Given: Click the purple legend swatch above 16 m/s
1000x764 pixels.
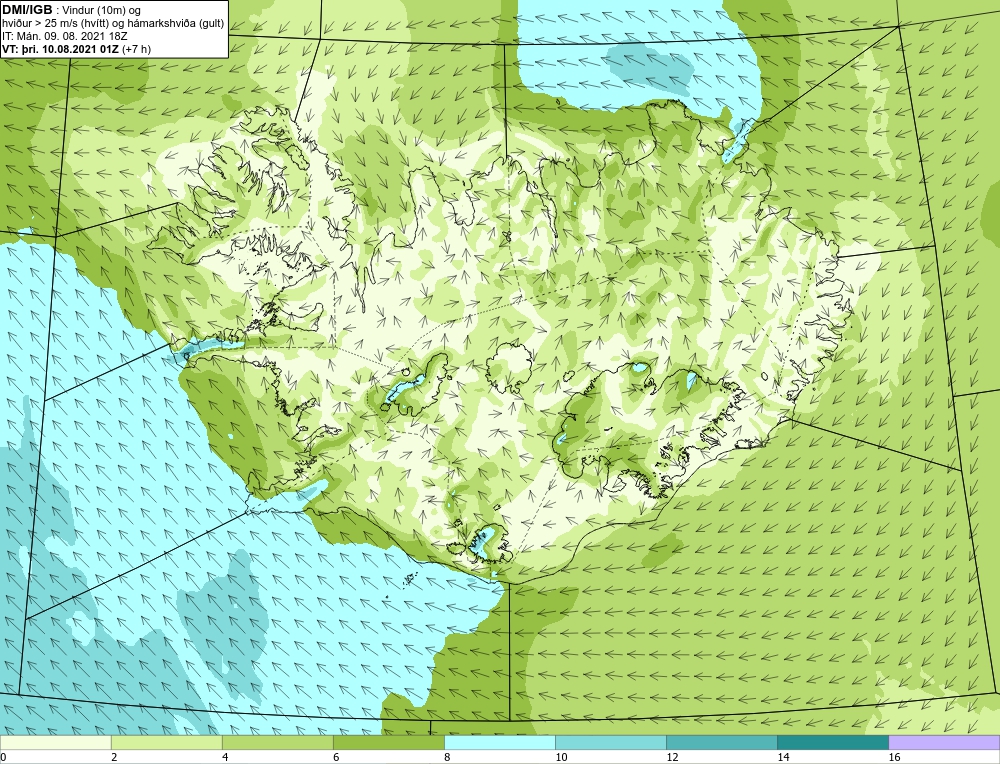Looking at the screenshot, I should [x=944, y=742].
